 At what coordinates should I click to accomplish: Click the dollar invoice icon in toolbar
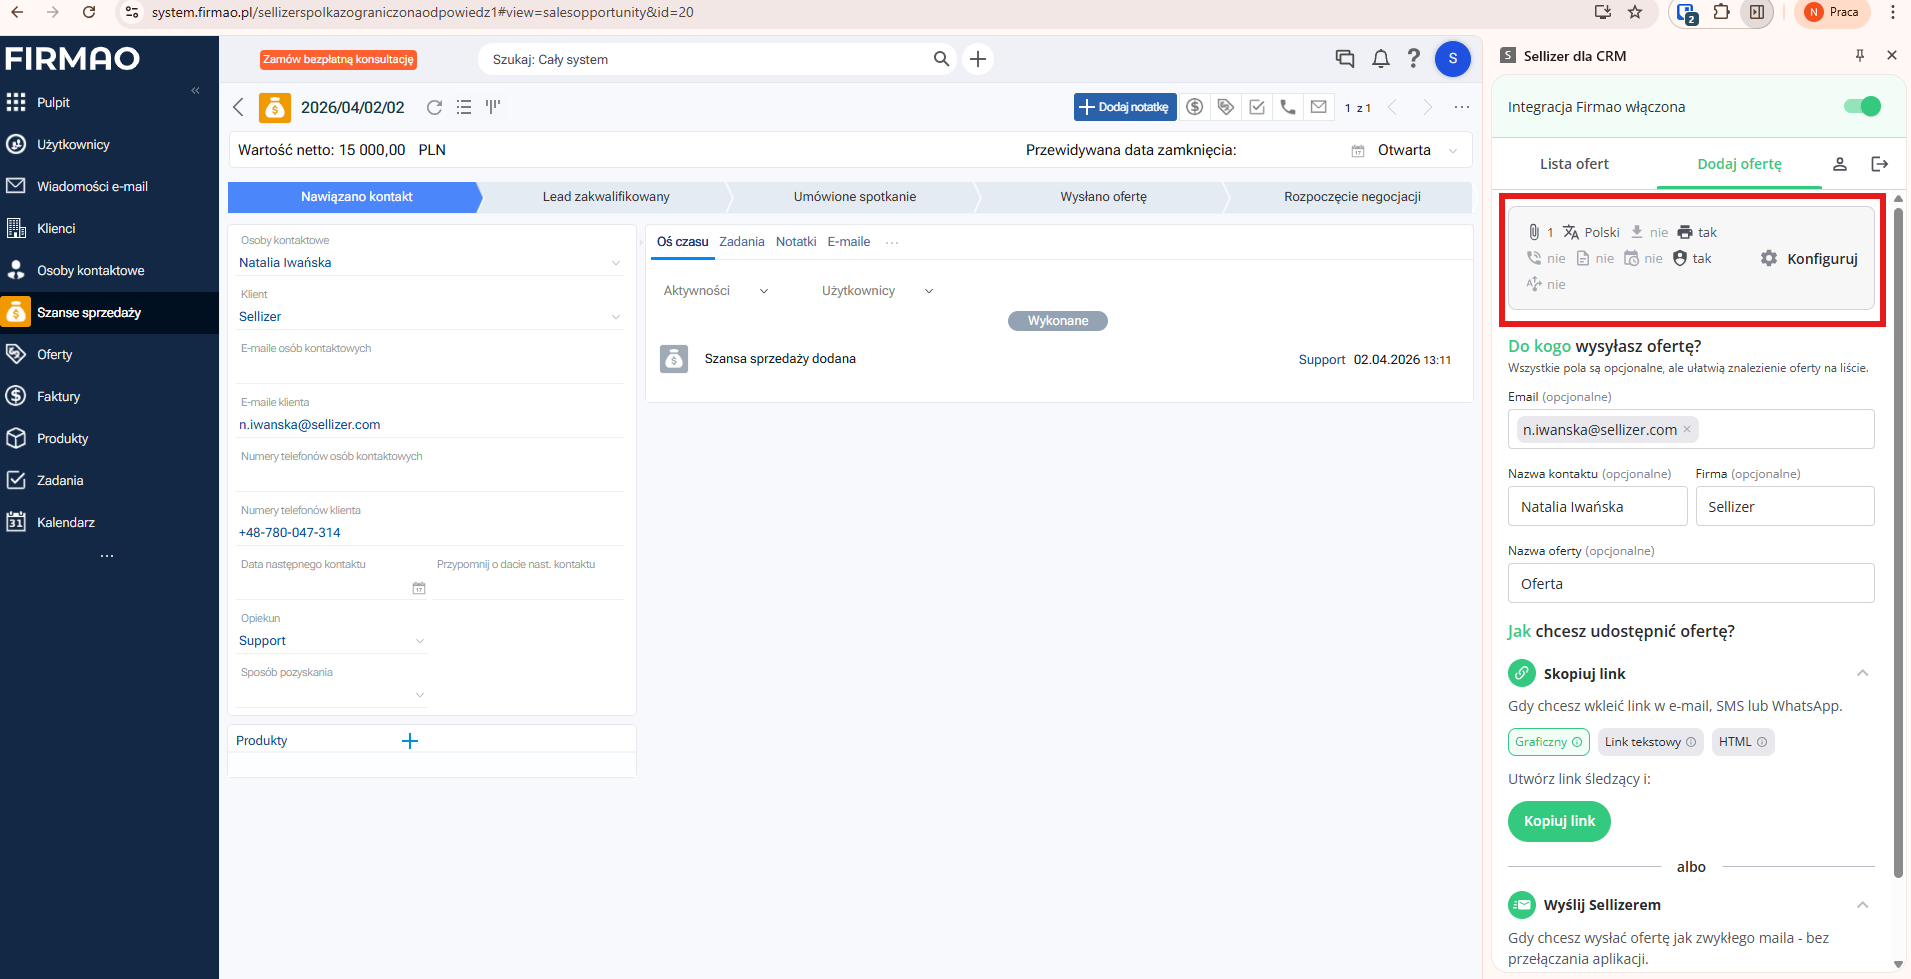pos(1195,107)
